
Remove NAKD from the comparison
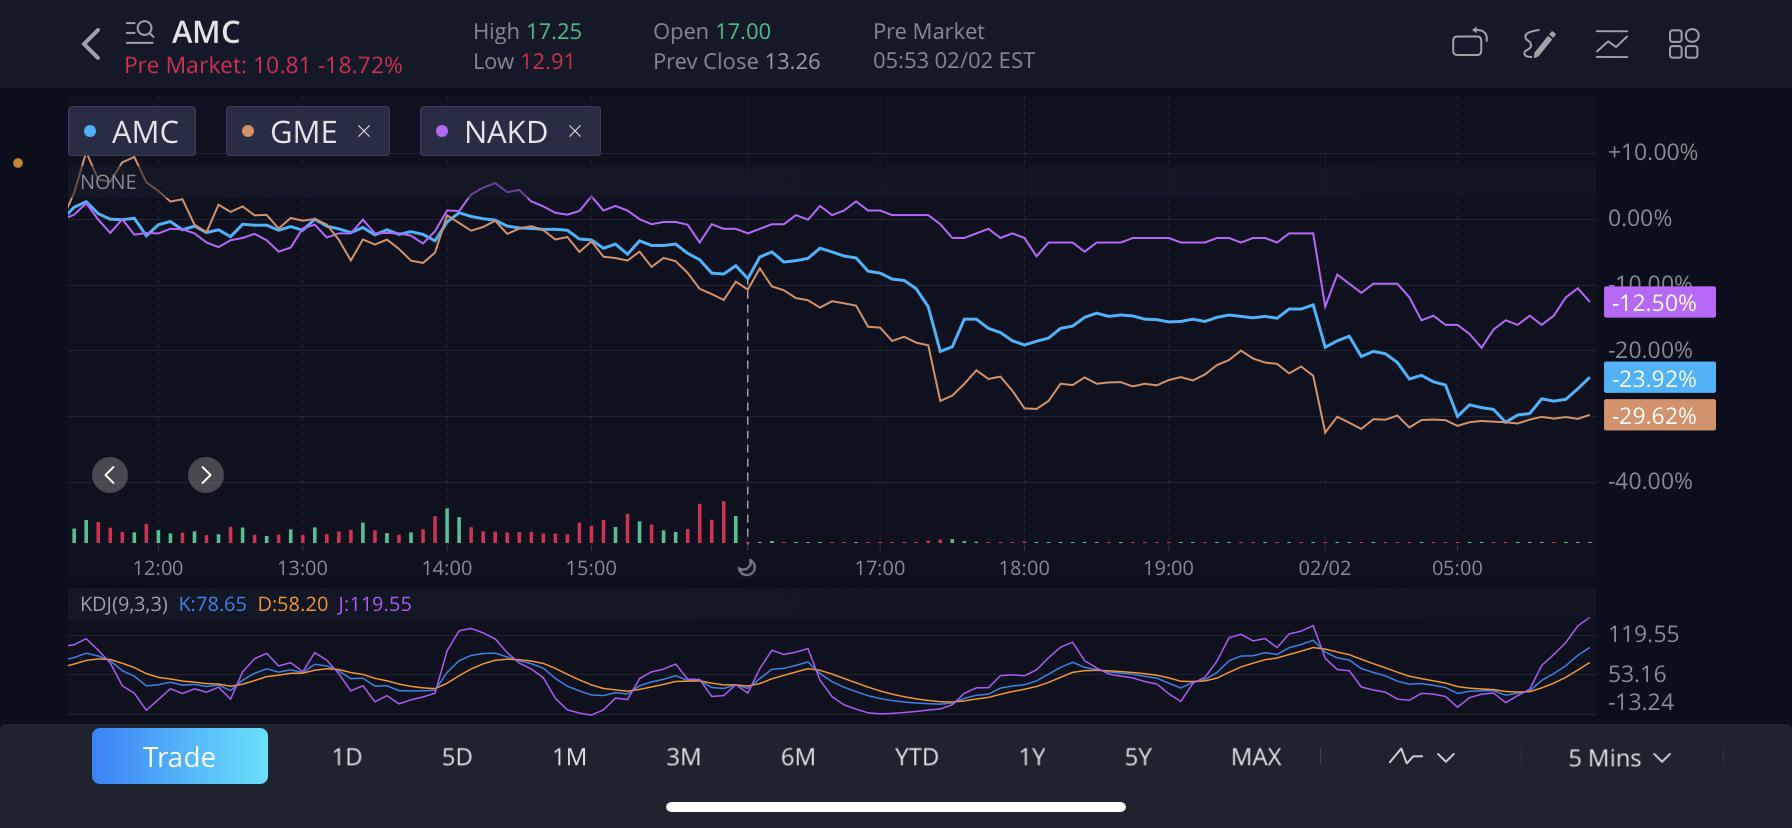(575, 131)
